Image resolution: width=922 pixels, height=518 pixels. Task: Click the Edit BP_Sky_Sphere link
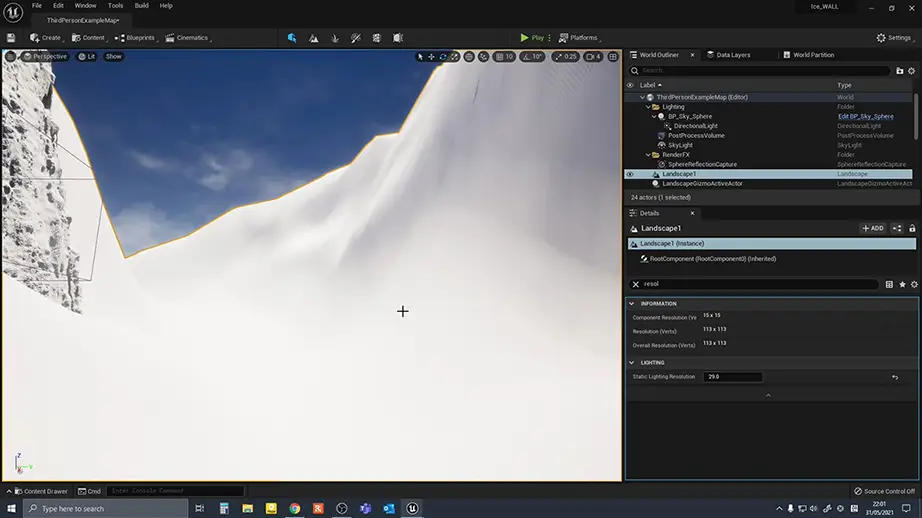point(865,116)
